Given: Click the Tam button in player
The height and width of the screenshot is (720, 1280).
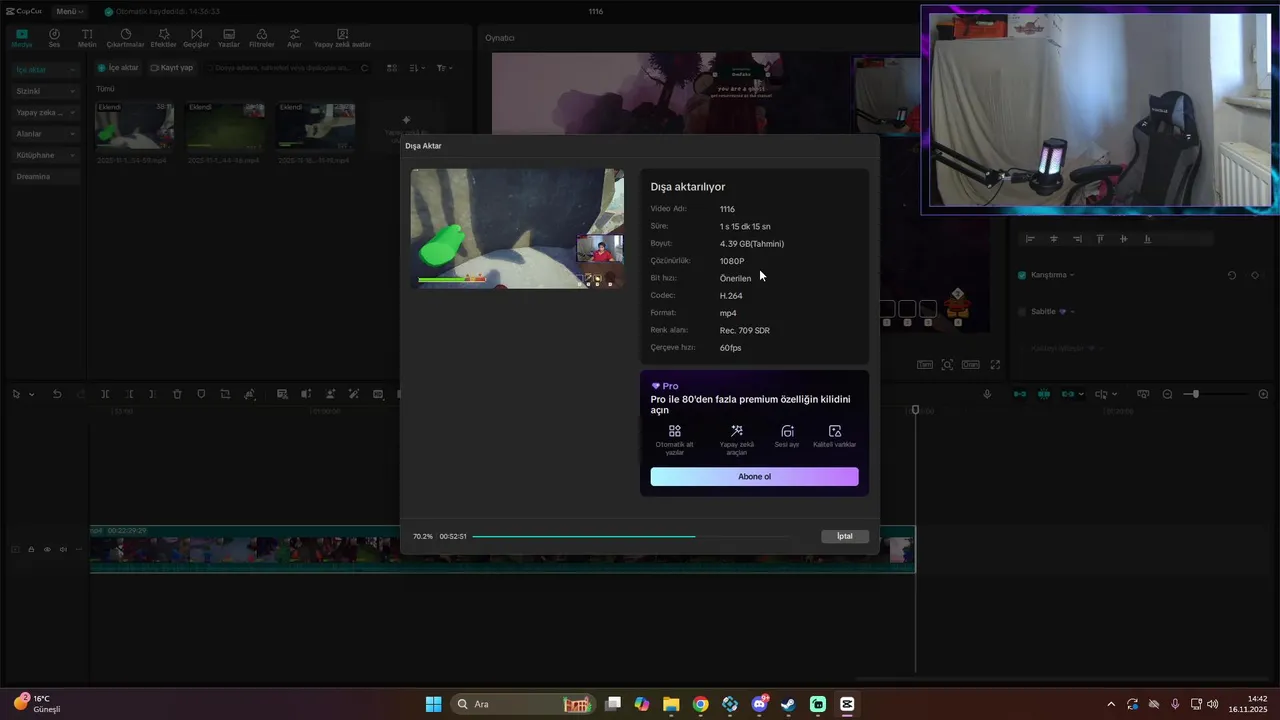Looking at the screenshot, I should coord(925,365).
